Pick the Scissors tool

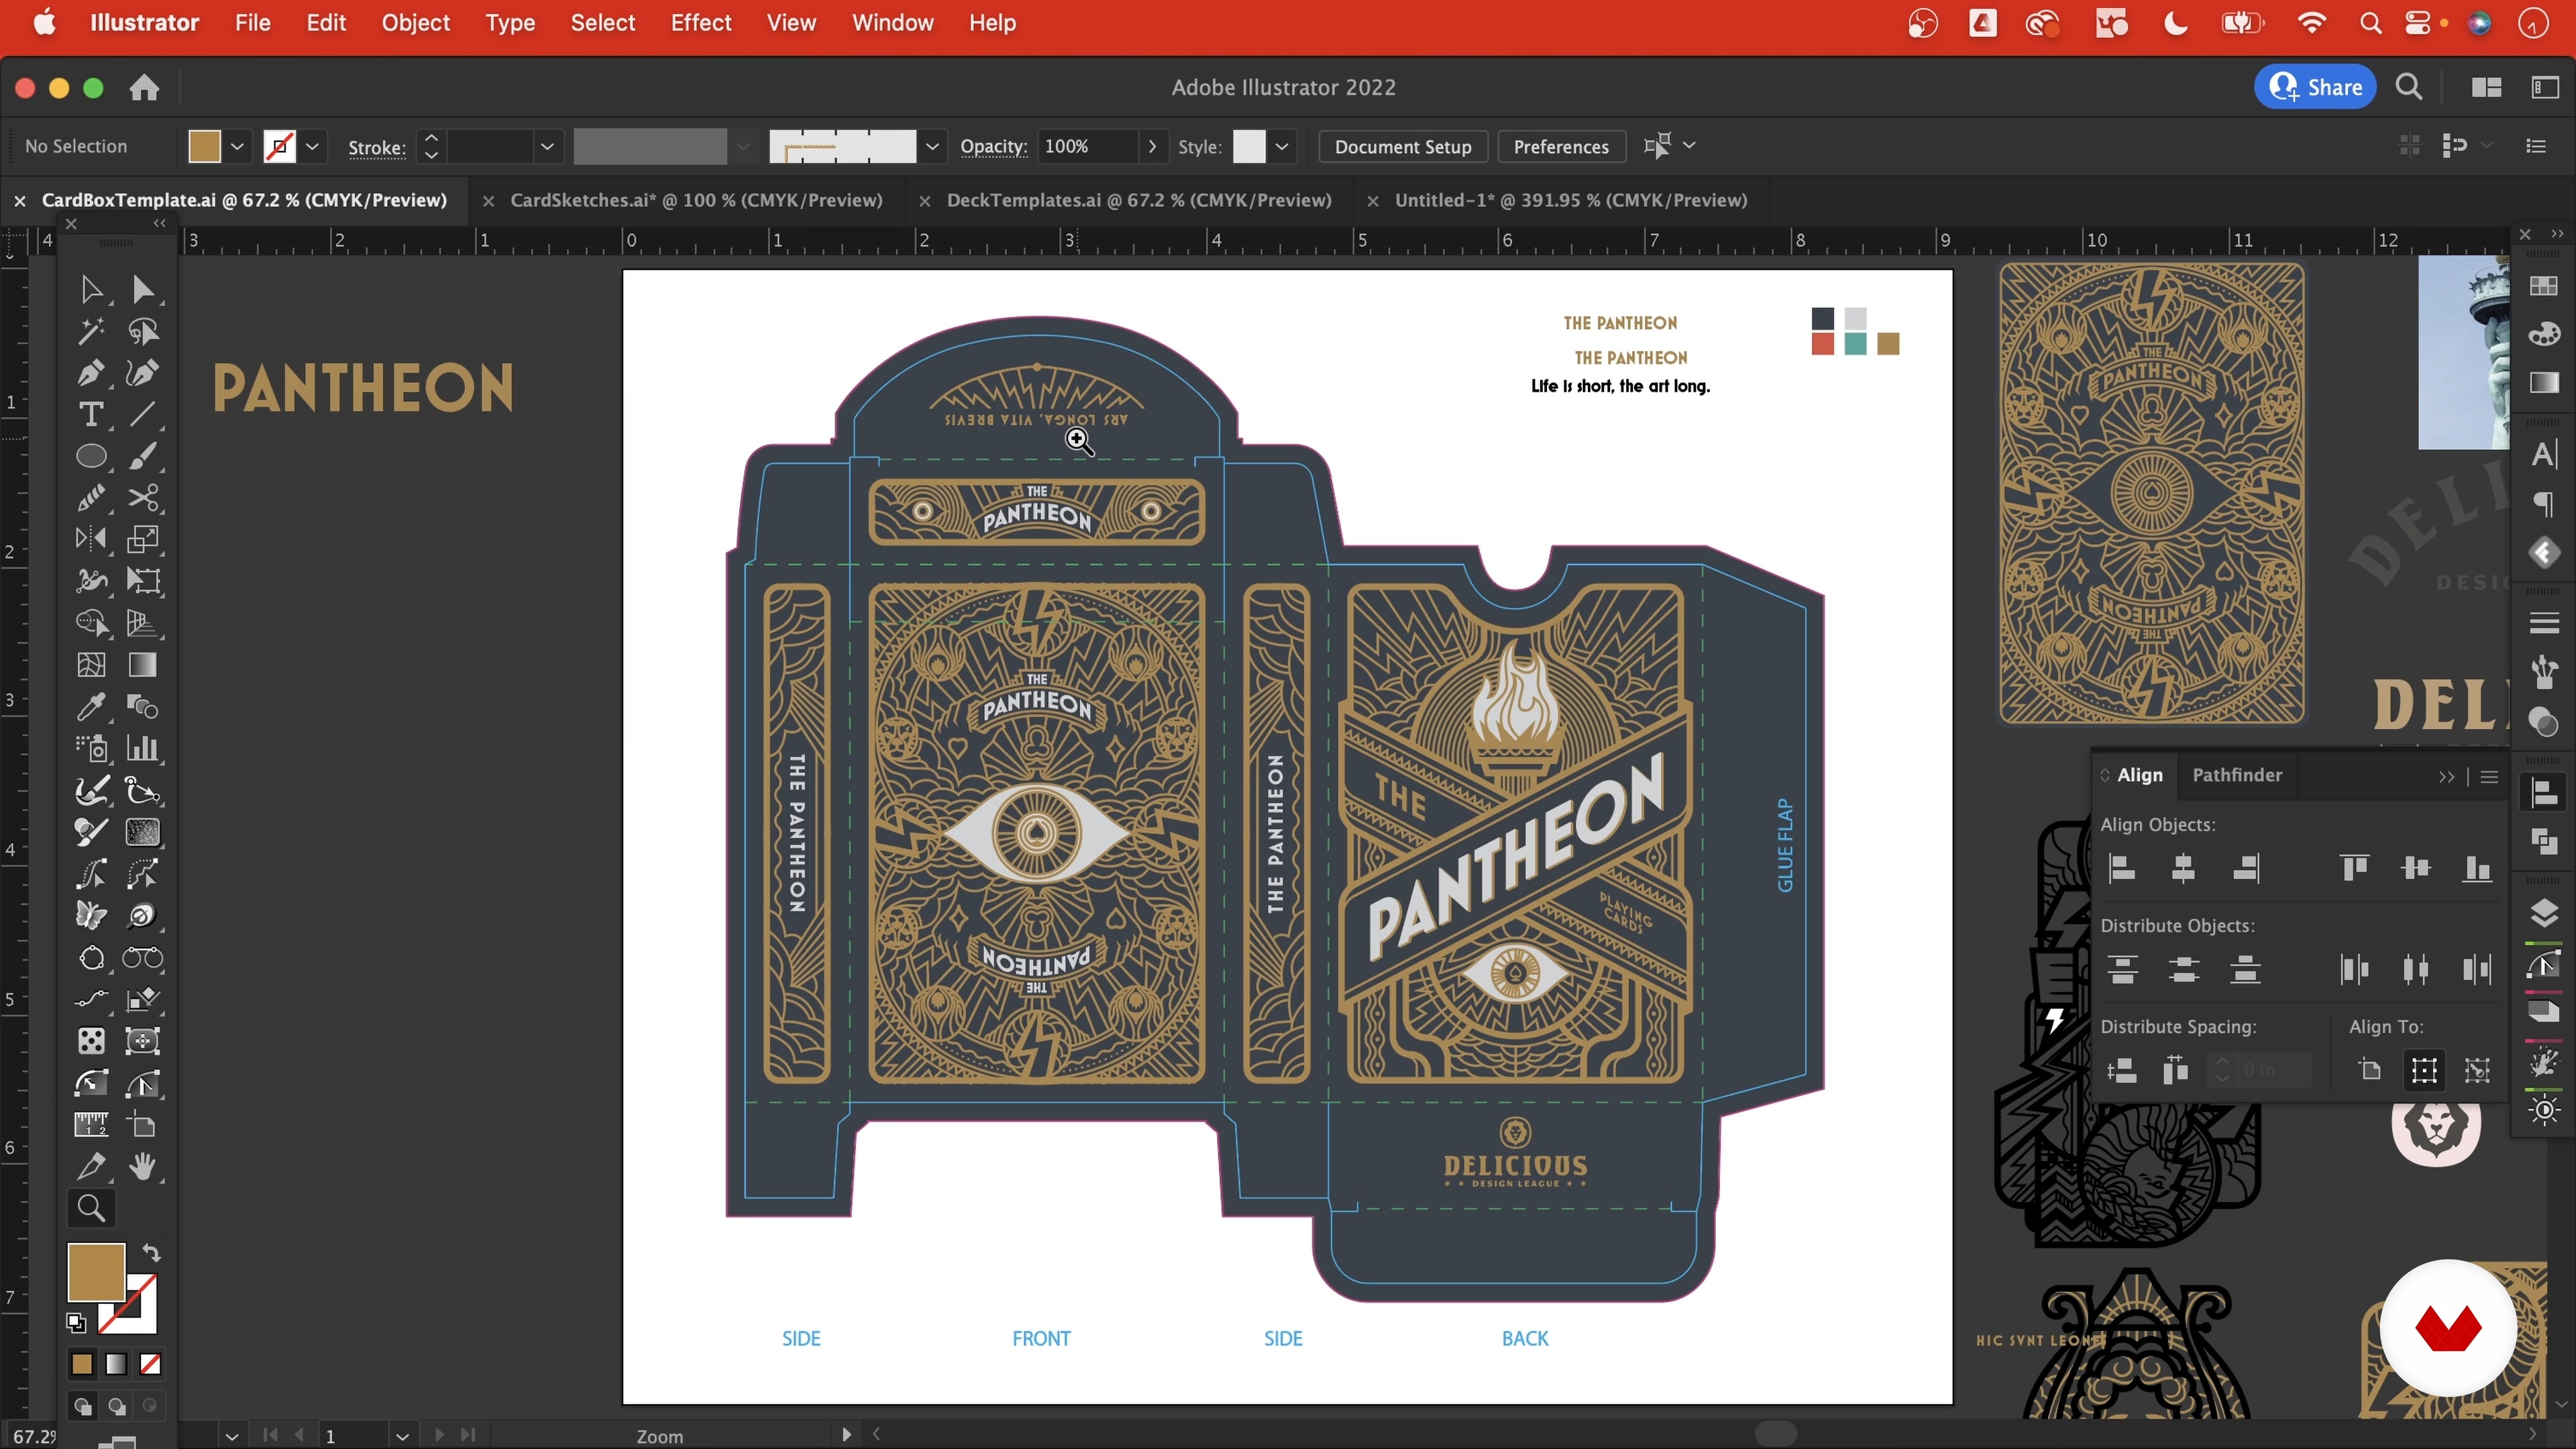143,498
